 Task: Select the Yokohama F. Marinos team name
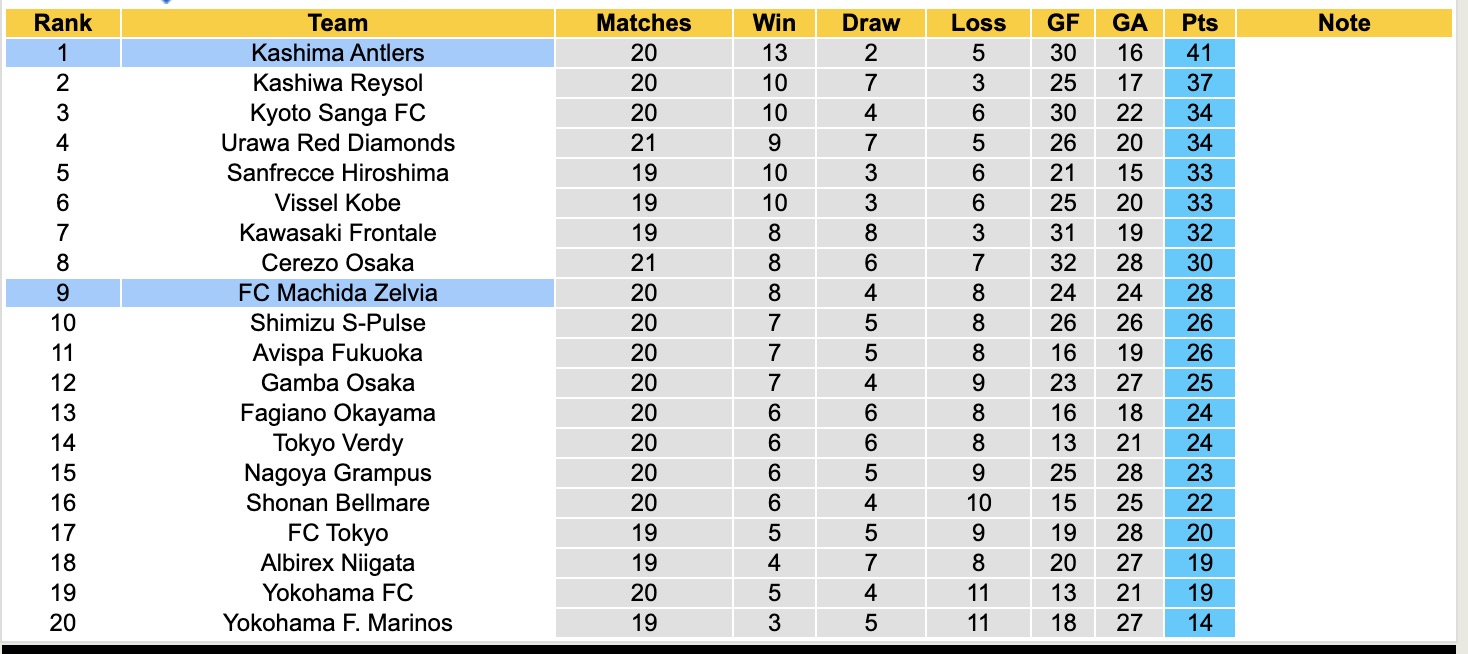(x=337, y=623)
